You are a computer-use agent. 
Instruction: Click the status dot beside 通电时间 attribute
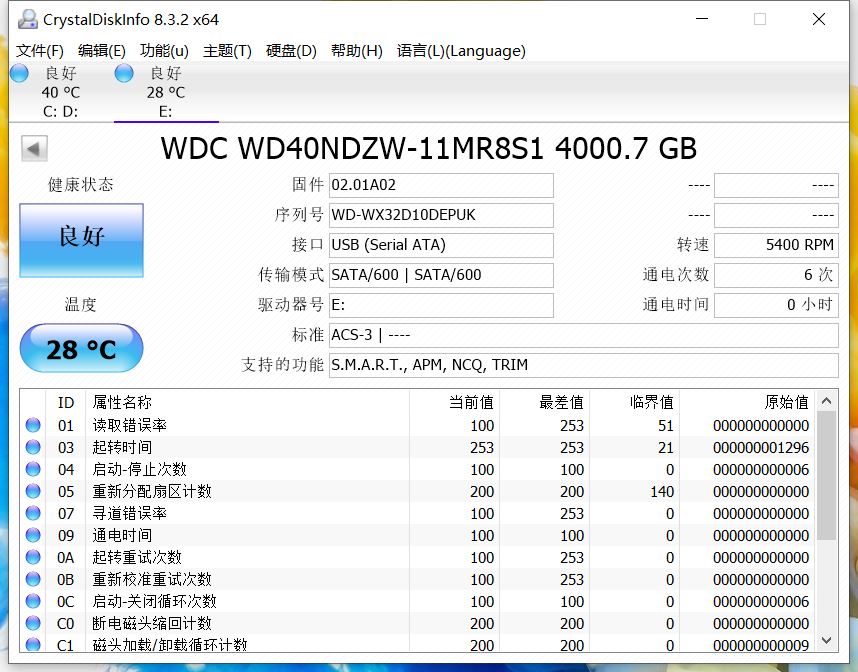pyautogui.click(x=31, y=535)
